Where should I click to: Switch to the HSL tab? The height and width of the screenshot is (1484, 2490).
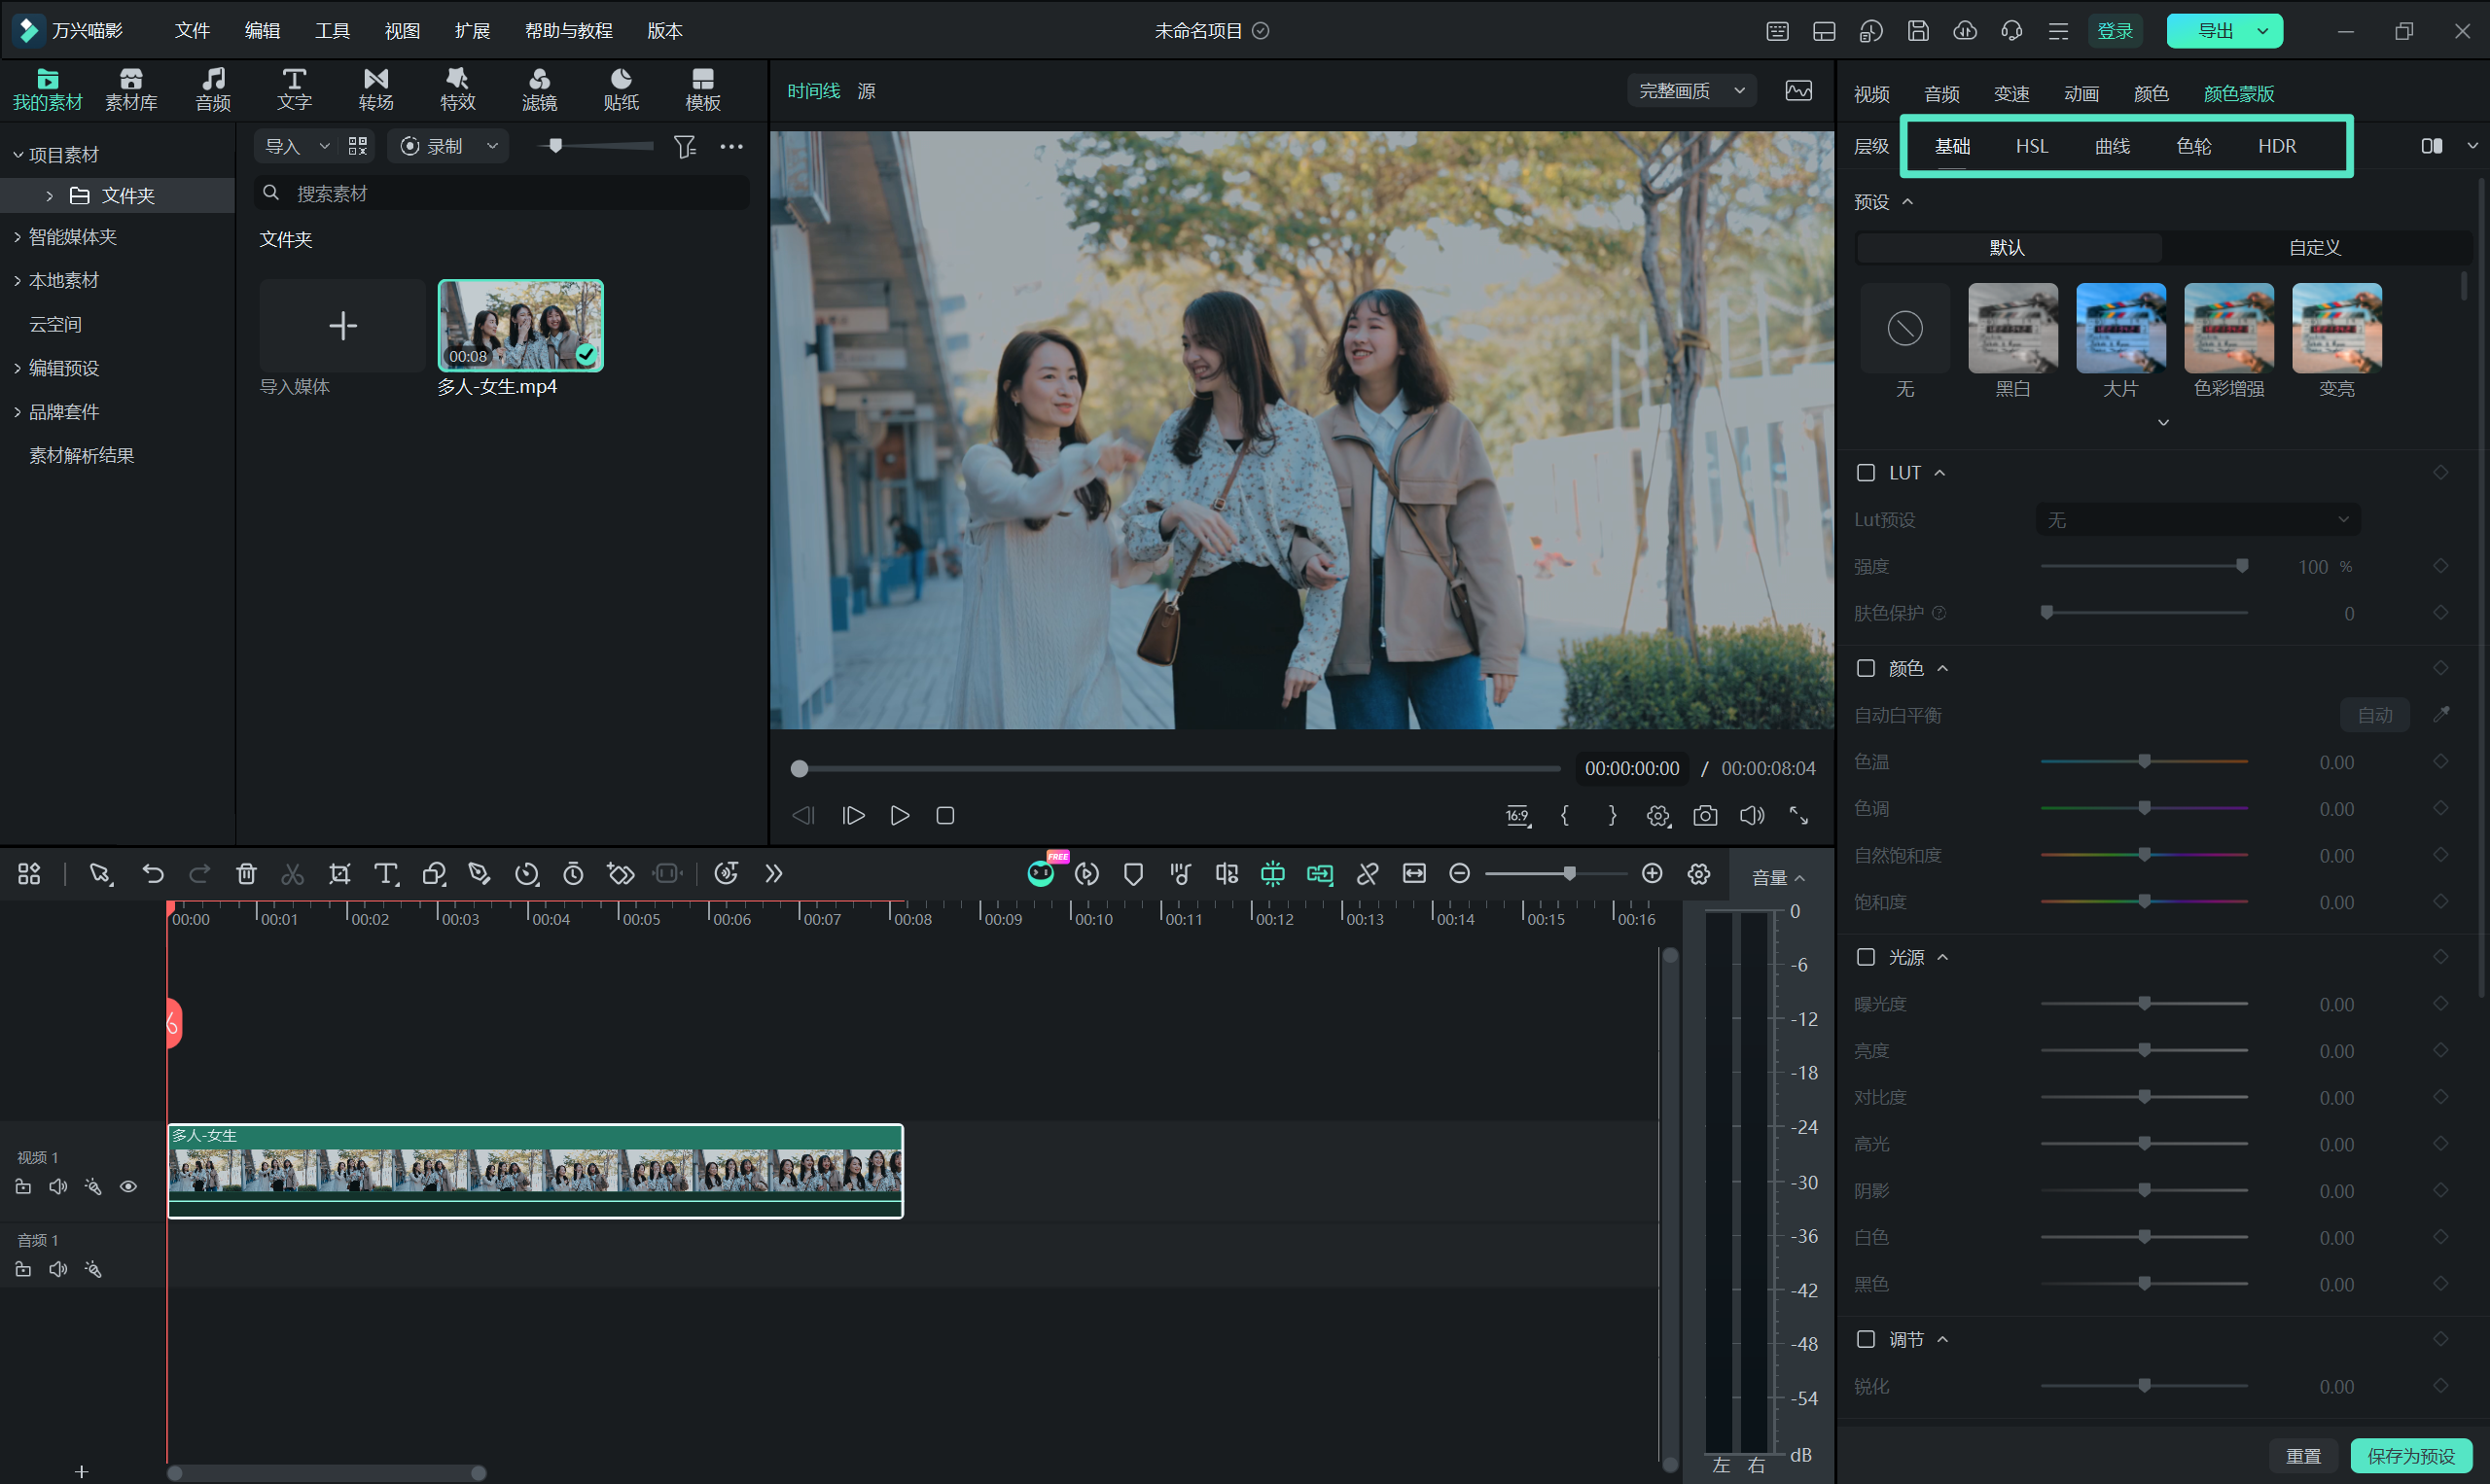click(x=2032, y=146)
